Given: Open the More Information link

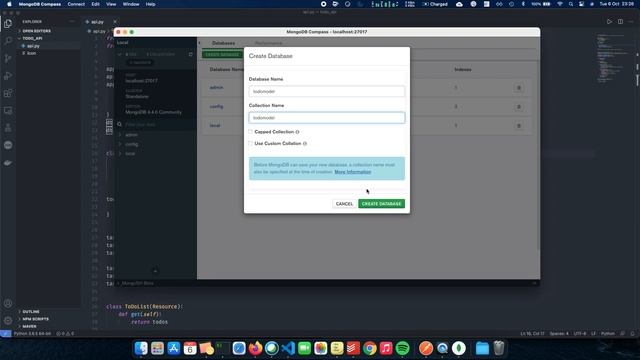Looking at the screenshot, I should coord(353,172).
